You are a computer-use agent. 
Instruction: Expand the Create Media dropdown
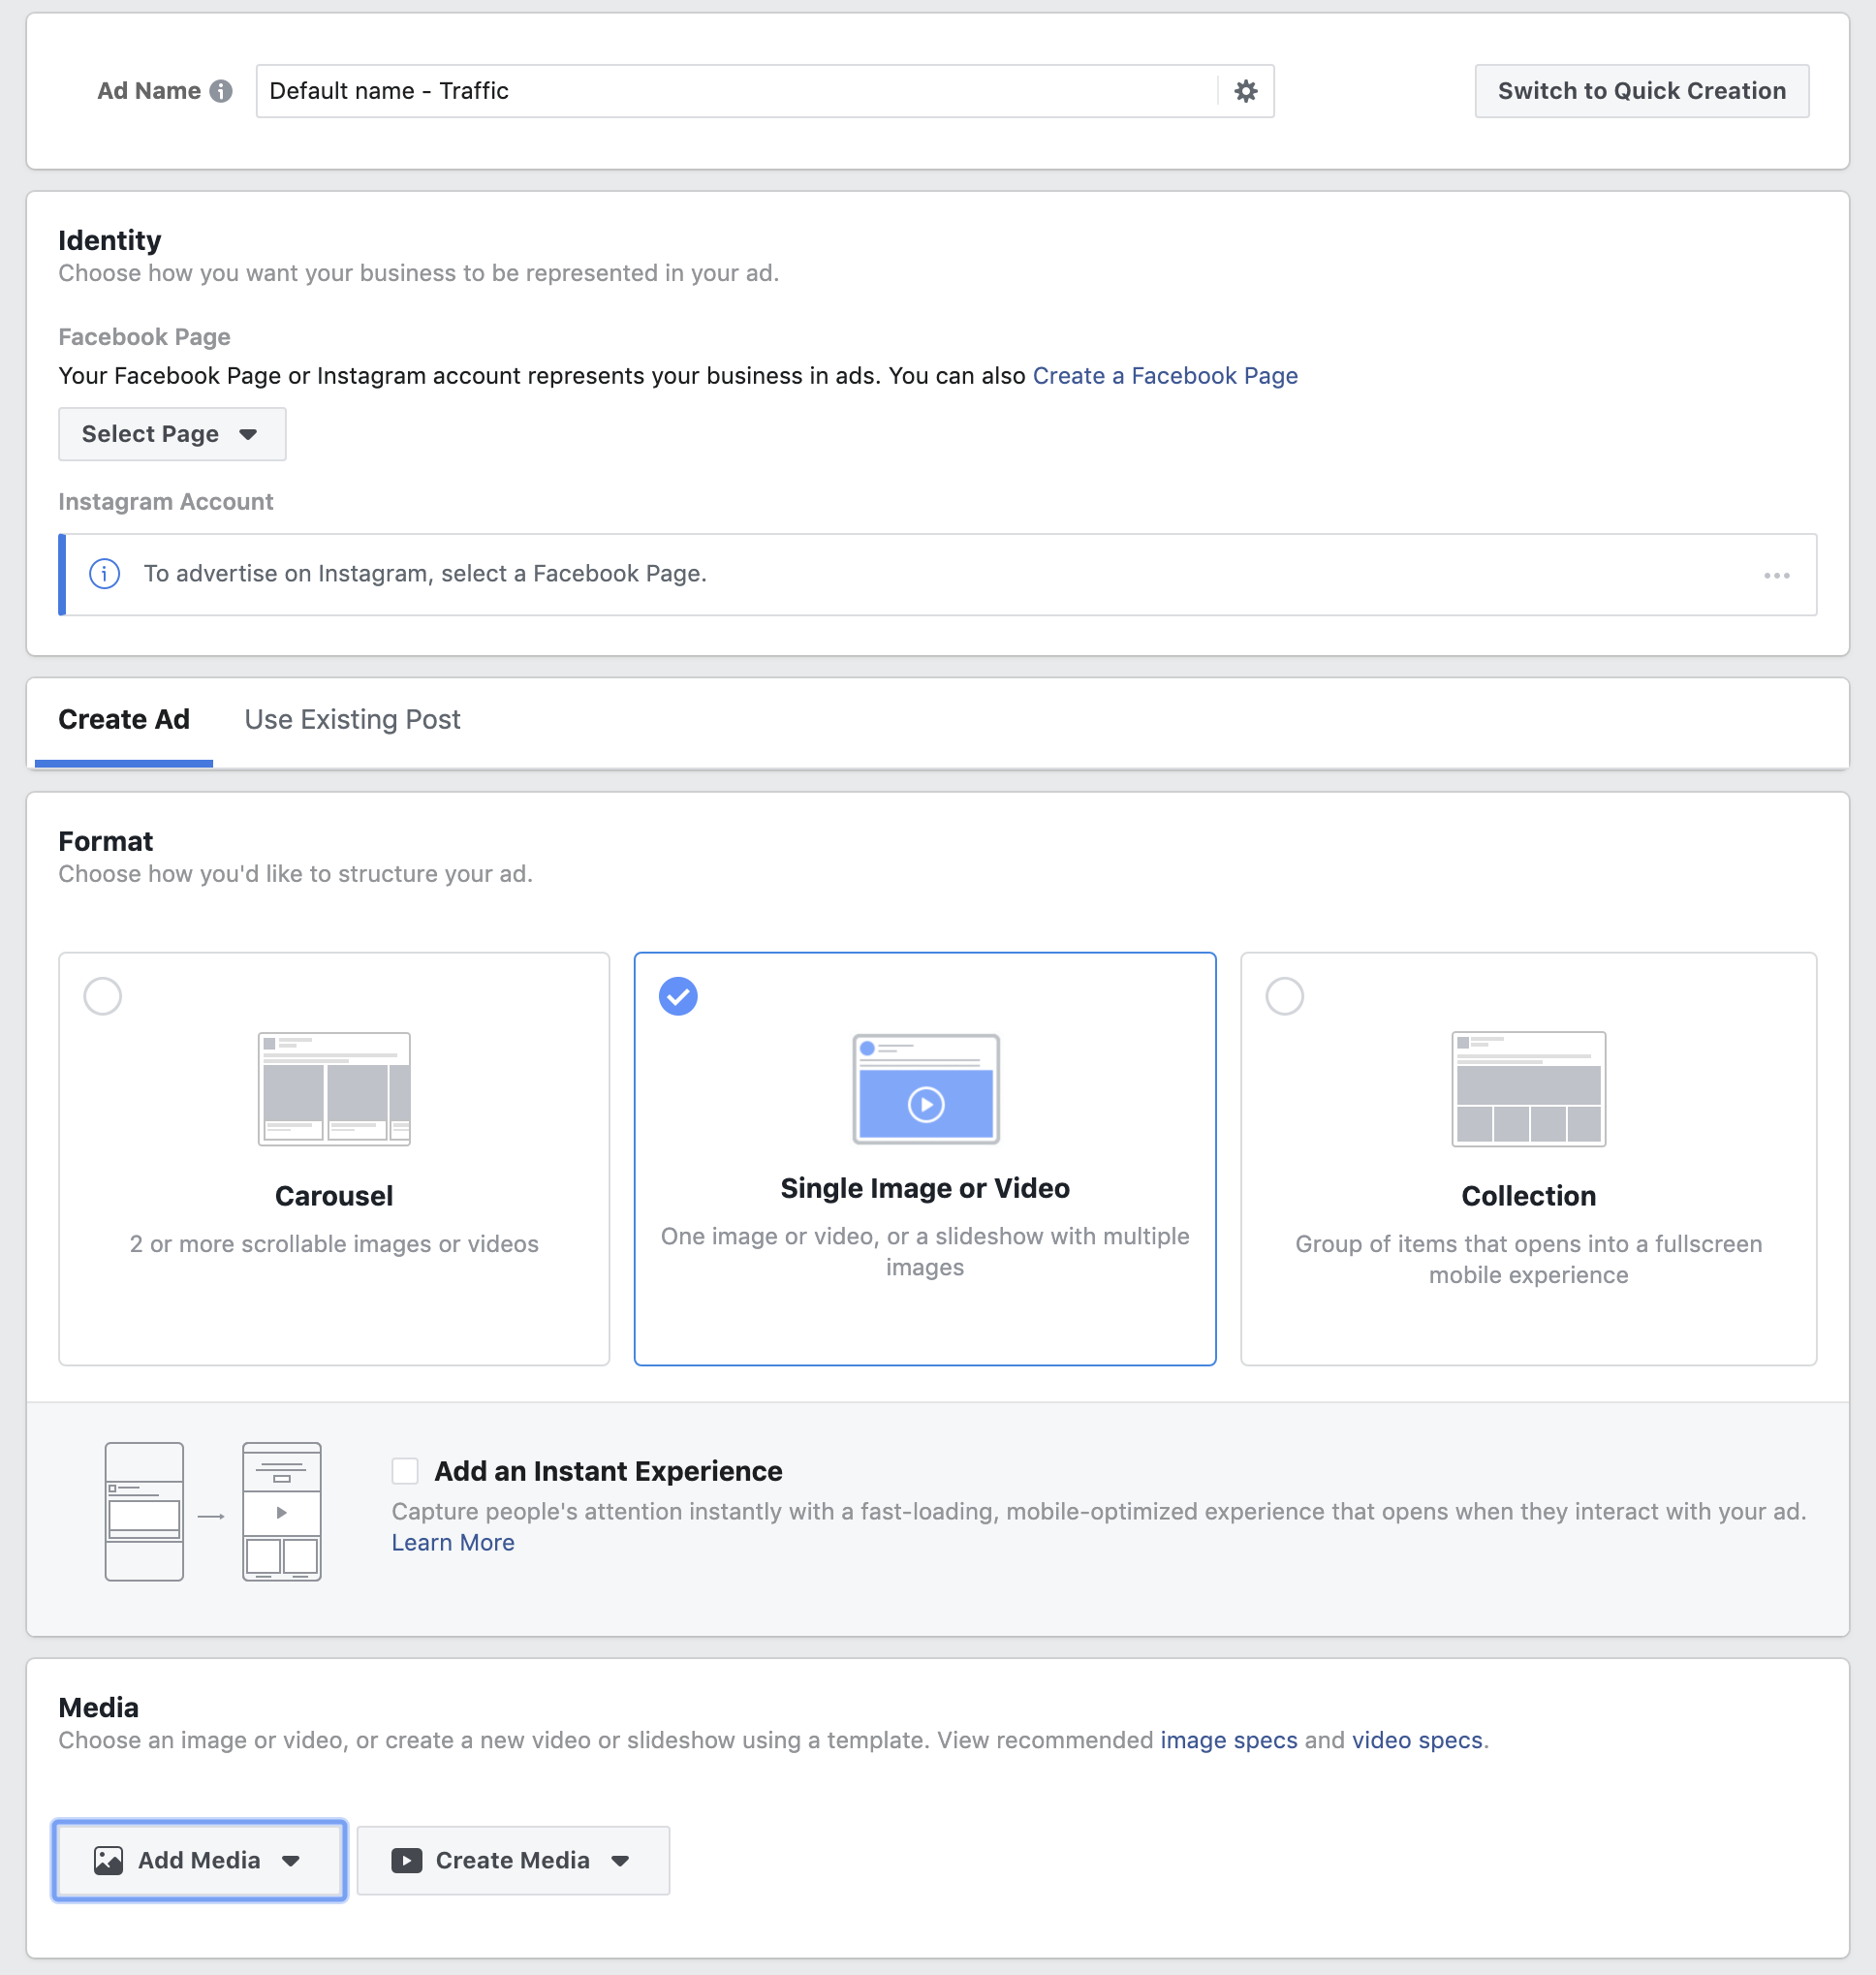(x=513, y=1860)
